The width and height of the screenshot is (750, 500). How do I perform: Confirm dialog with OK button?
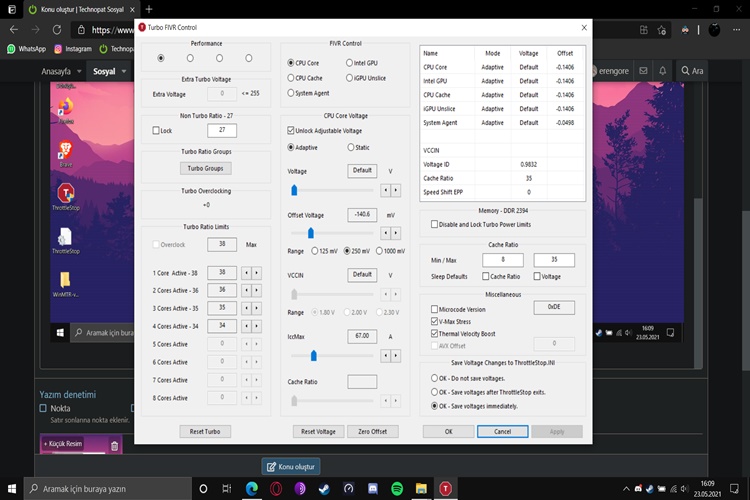coord(448,431)
